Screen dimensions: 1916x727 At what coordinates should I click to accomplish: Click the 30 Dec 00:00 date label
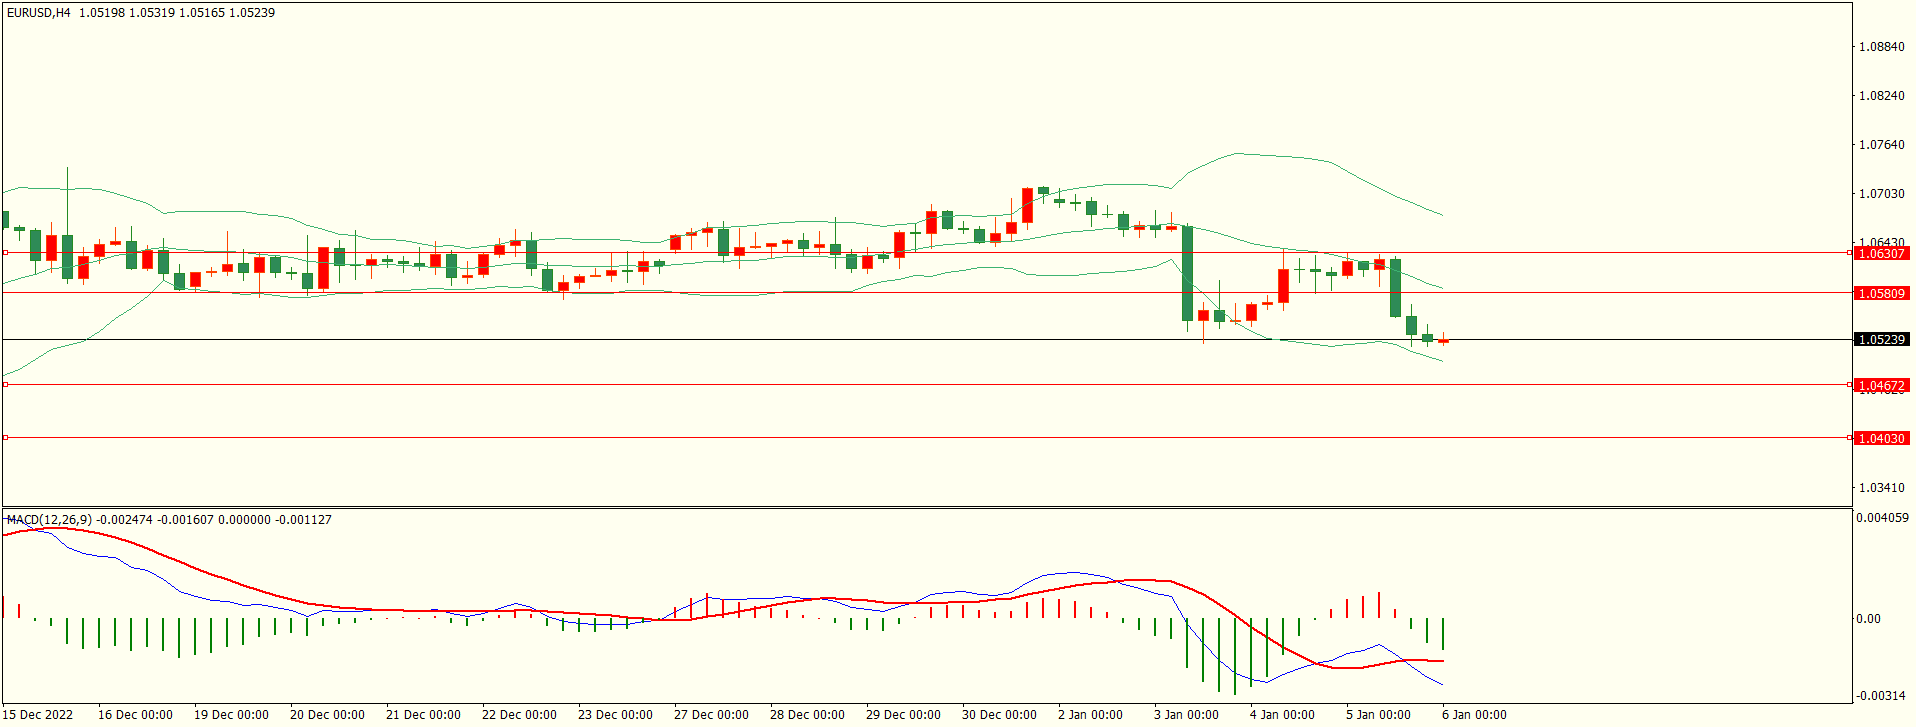point(999,715)
